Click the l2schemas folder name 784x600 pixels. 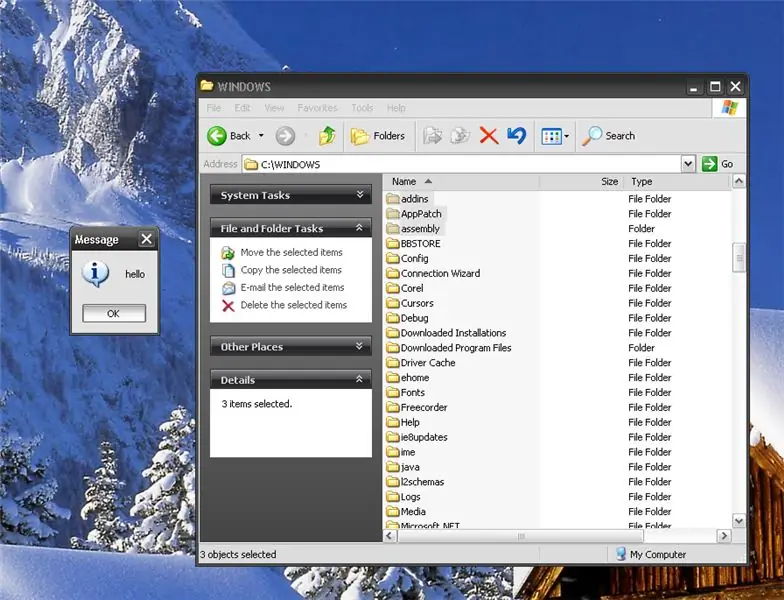(x=422, y=482)
